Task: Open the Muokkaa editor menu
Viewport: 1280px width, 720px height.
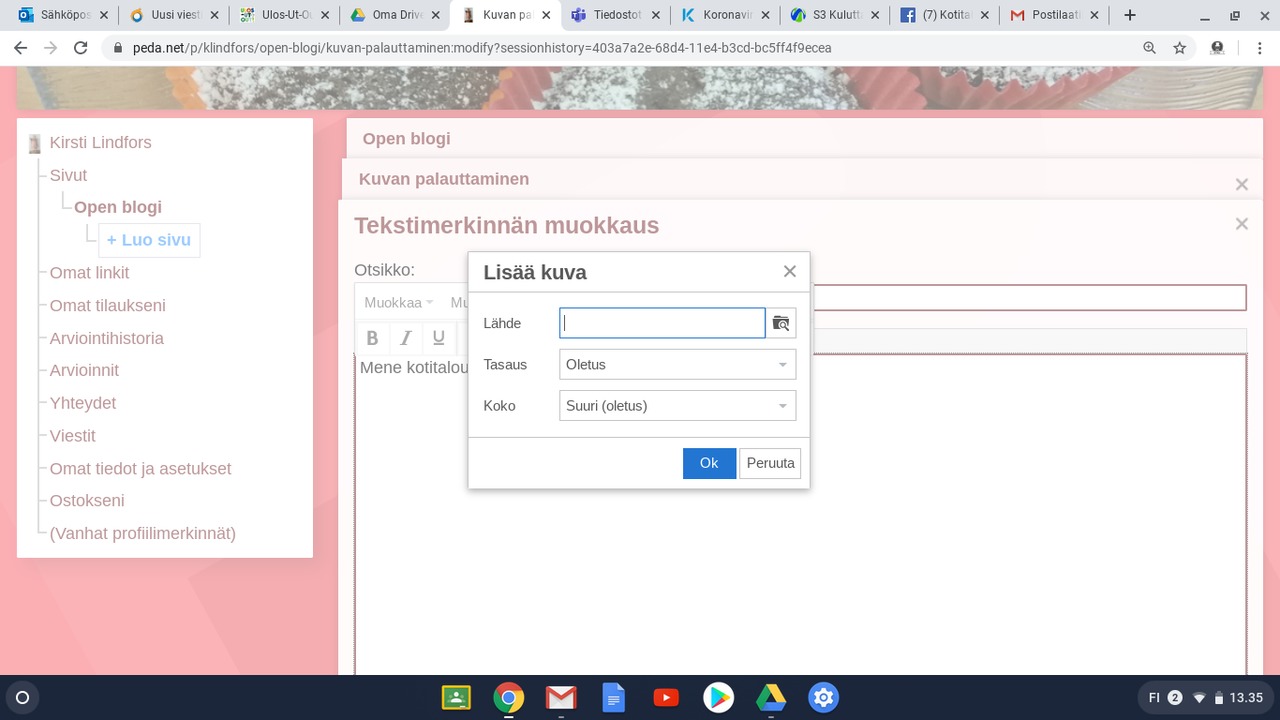Action: (398, 302)
